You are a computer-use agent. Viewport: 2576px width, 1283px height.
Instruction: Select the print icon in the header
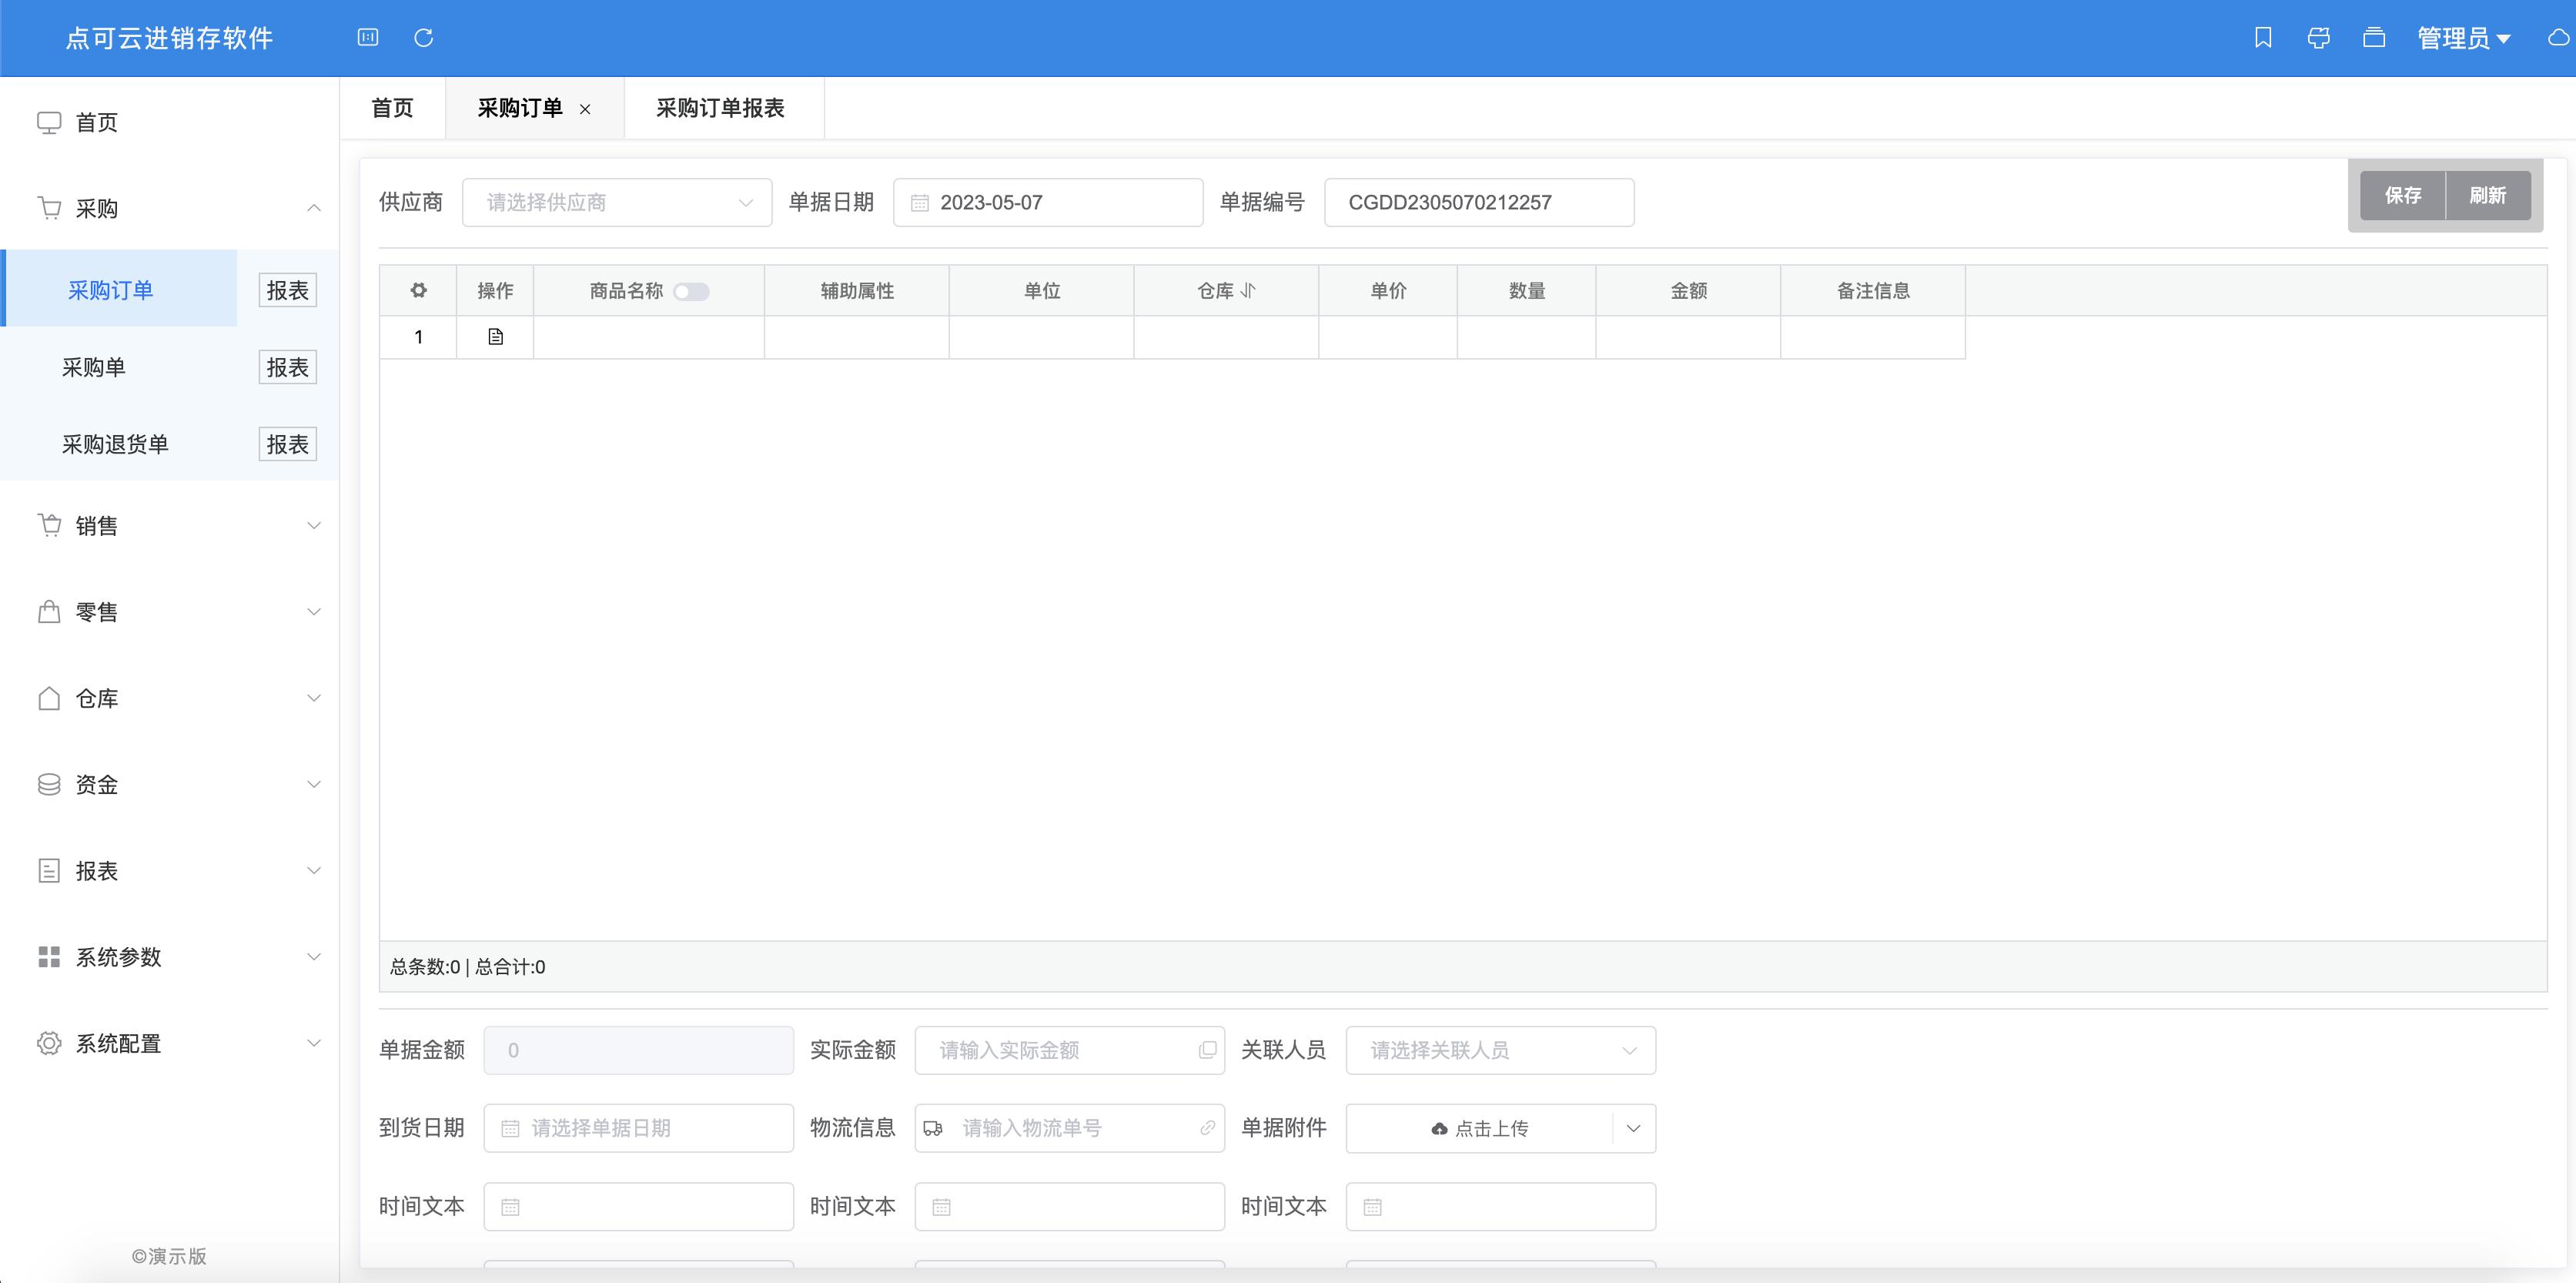[2319, 38]
